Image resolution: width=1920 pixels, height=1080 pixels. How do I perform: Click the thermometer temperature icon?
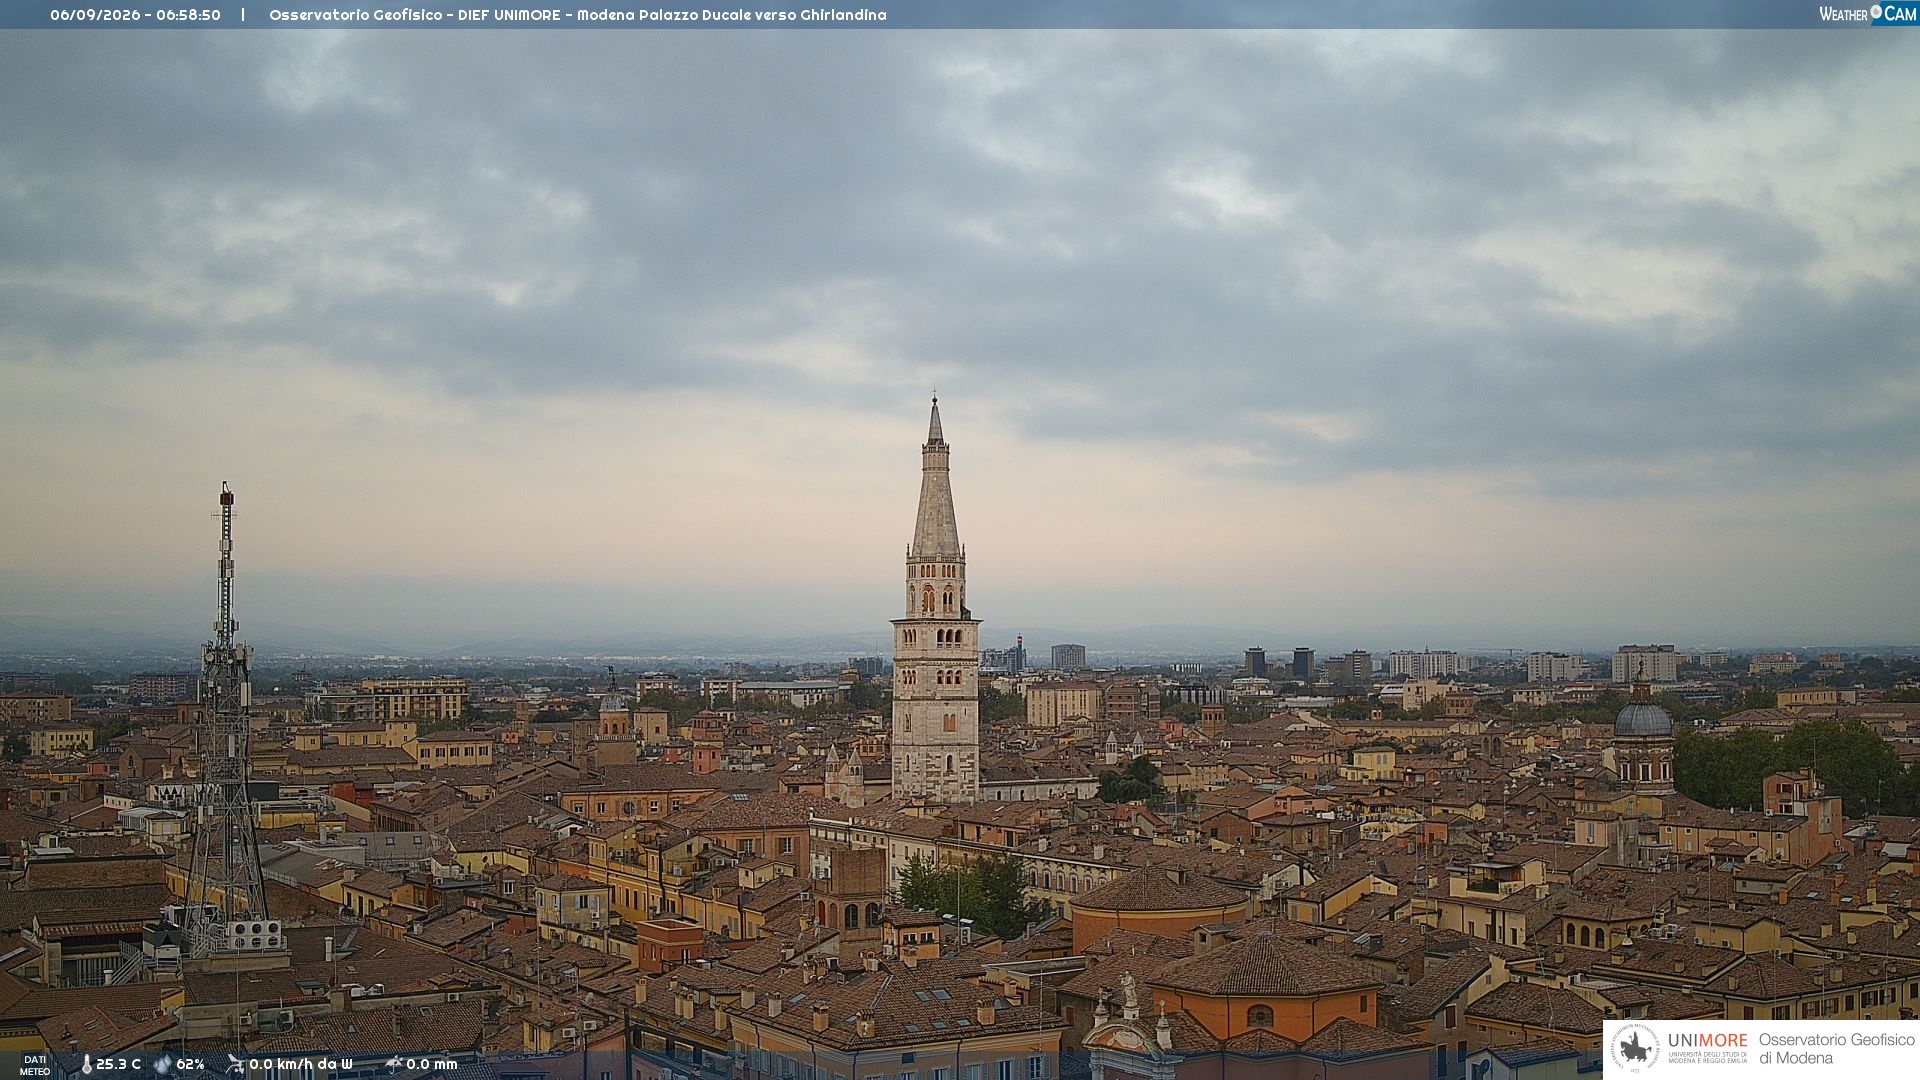point(86,1064)
